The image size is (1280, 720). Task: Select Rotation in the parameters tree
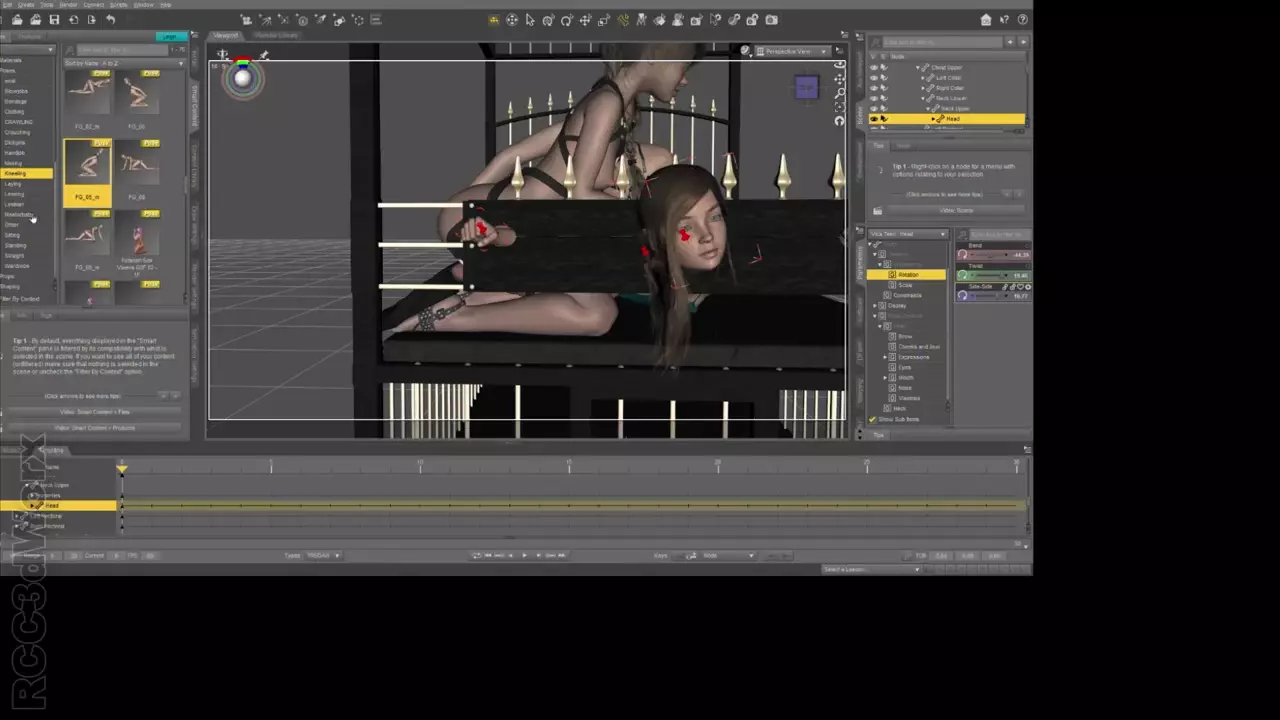click(908, 274)
